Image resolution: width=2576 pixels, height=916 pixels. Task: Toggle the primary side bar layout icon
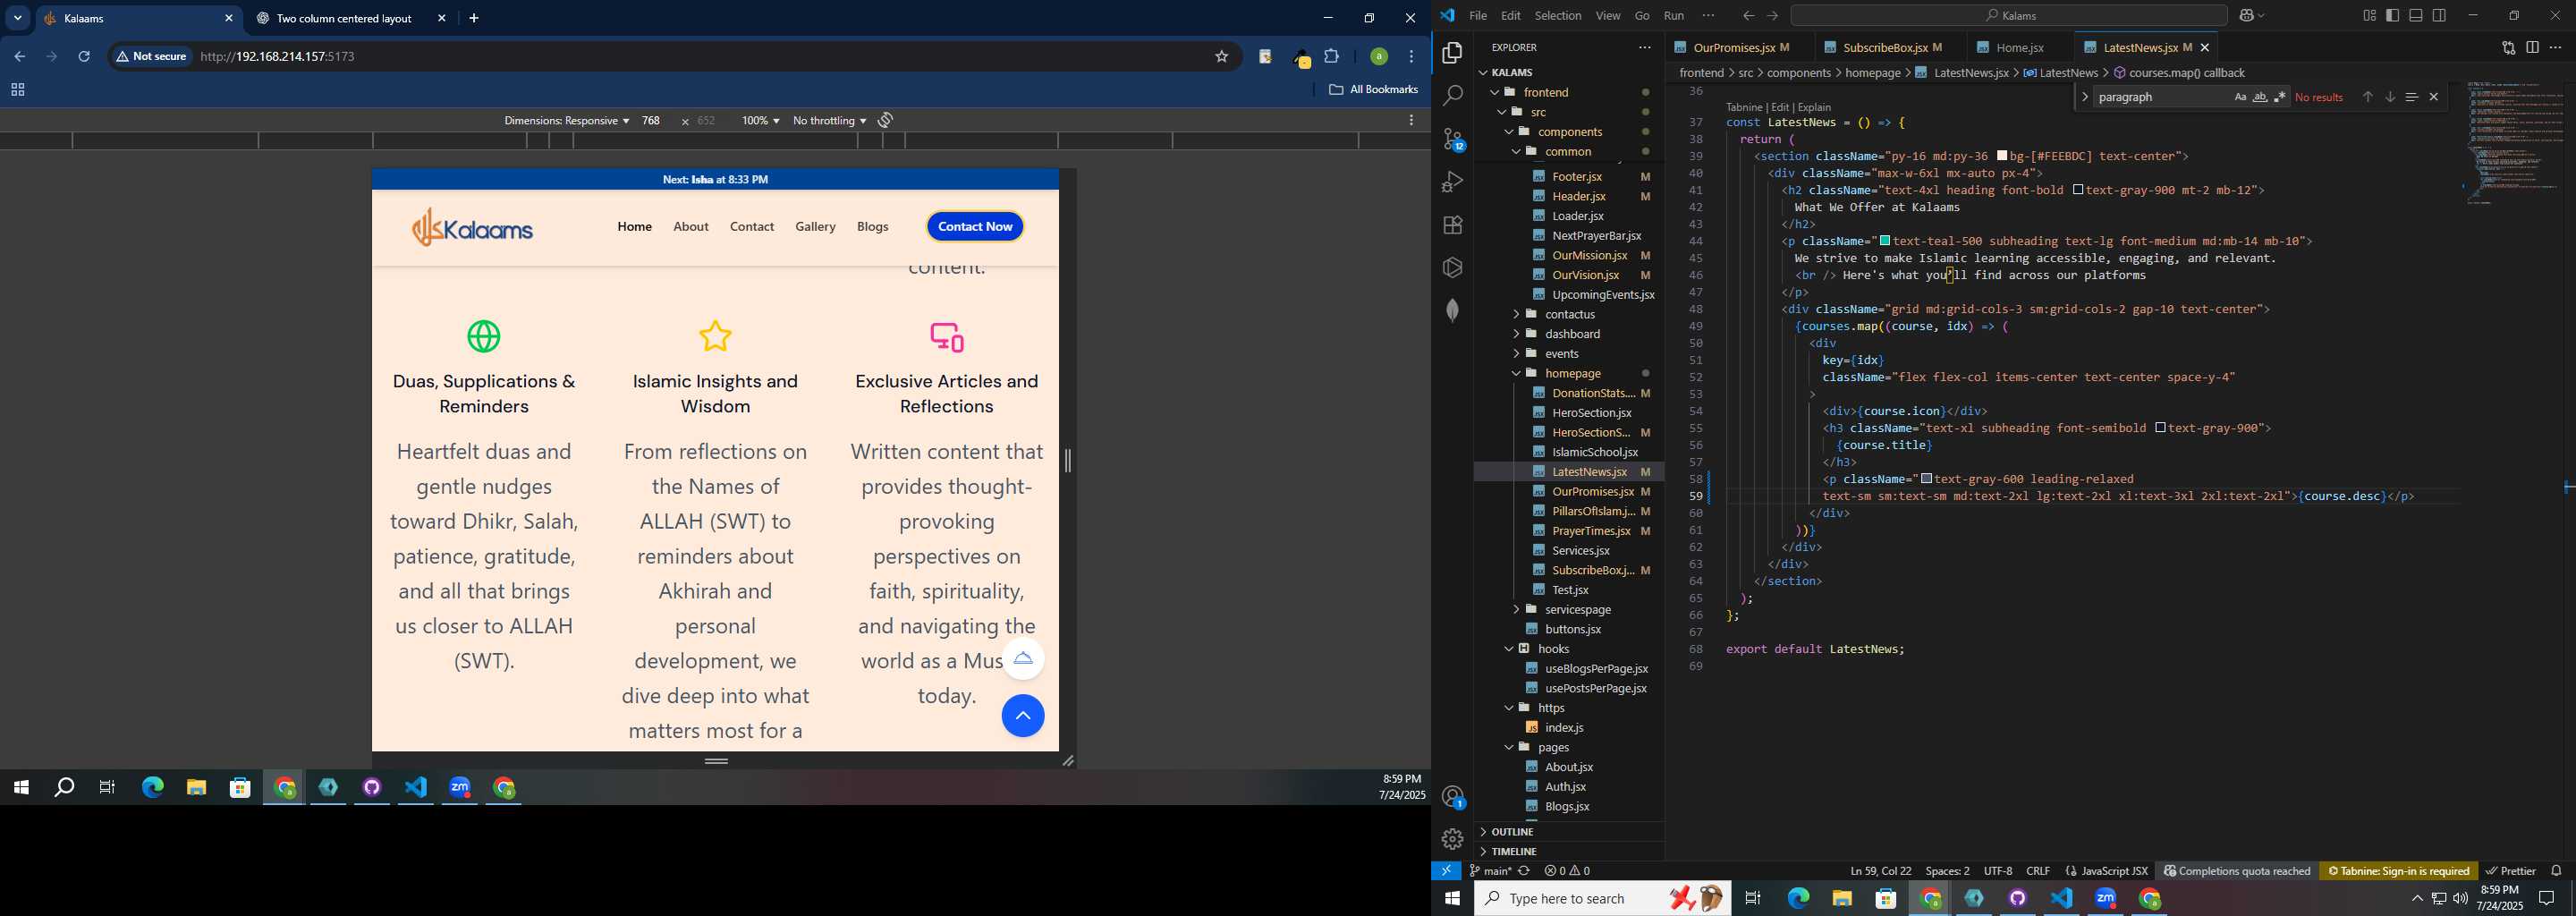2392,15
